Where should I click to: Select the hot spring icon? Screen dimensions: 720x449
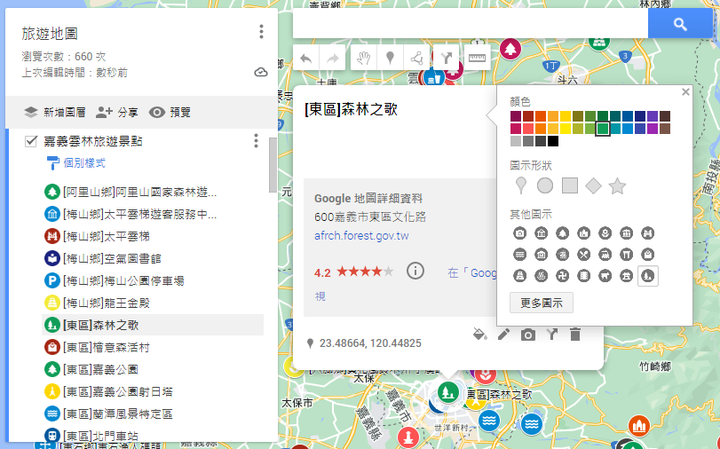(541, 276)
